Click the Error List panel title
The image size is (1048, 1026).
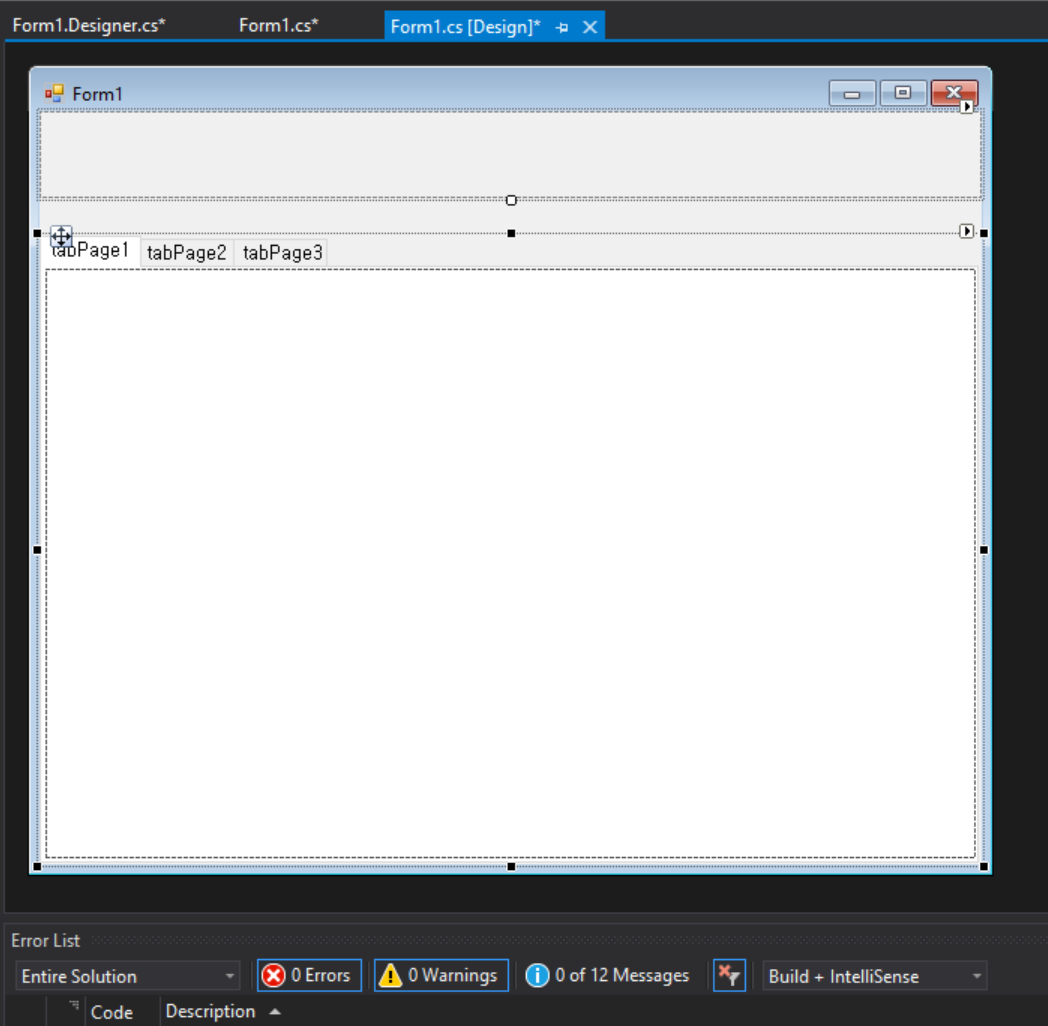click(x=45, y=940)
